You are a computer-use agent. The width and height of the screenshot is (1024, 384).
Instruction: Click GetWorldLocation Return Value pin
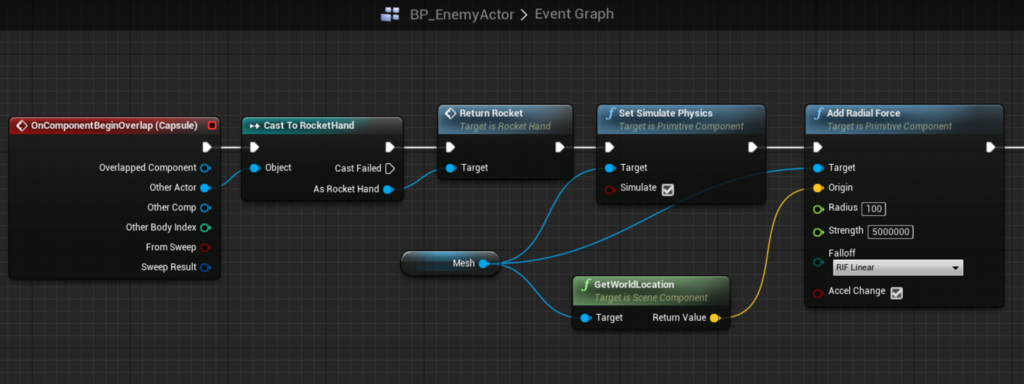[x=714, y=318]
